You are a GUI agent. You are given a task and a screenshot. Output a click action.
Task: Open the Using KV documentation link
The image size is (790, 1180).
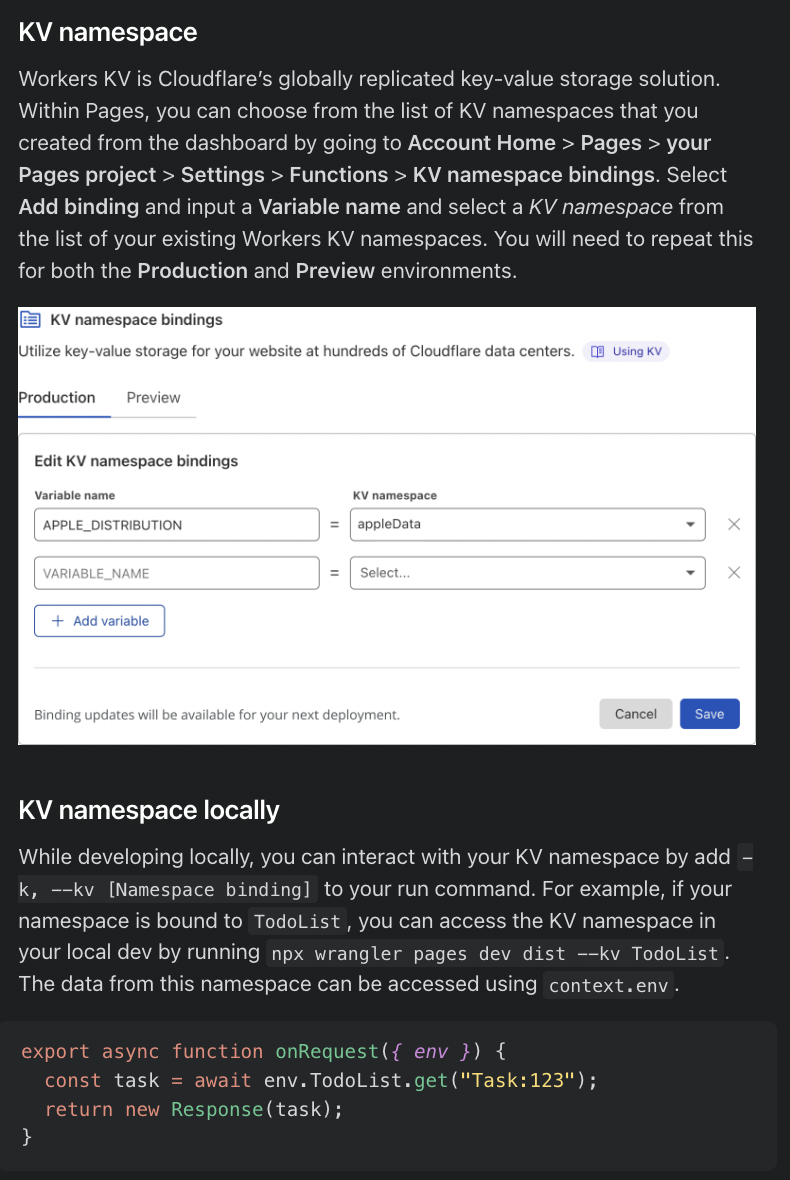click(x=626, y=352)
